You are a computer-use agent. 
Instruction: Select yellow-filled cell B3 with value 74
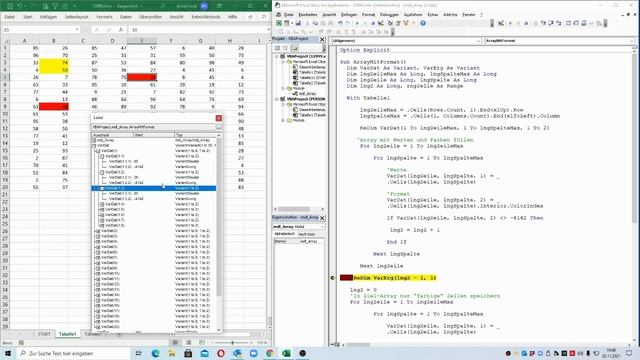coord(54,62)
